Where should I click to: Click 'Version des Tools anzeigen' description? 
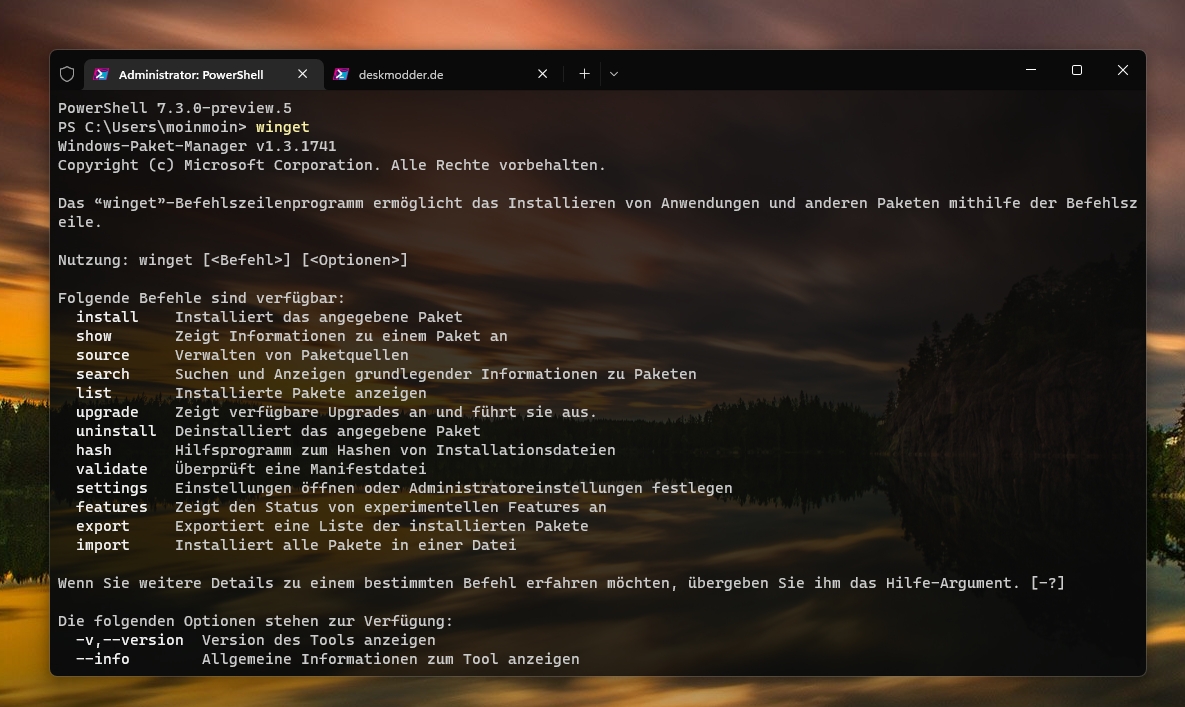point(319,640)
